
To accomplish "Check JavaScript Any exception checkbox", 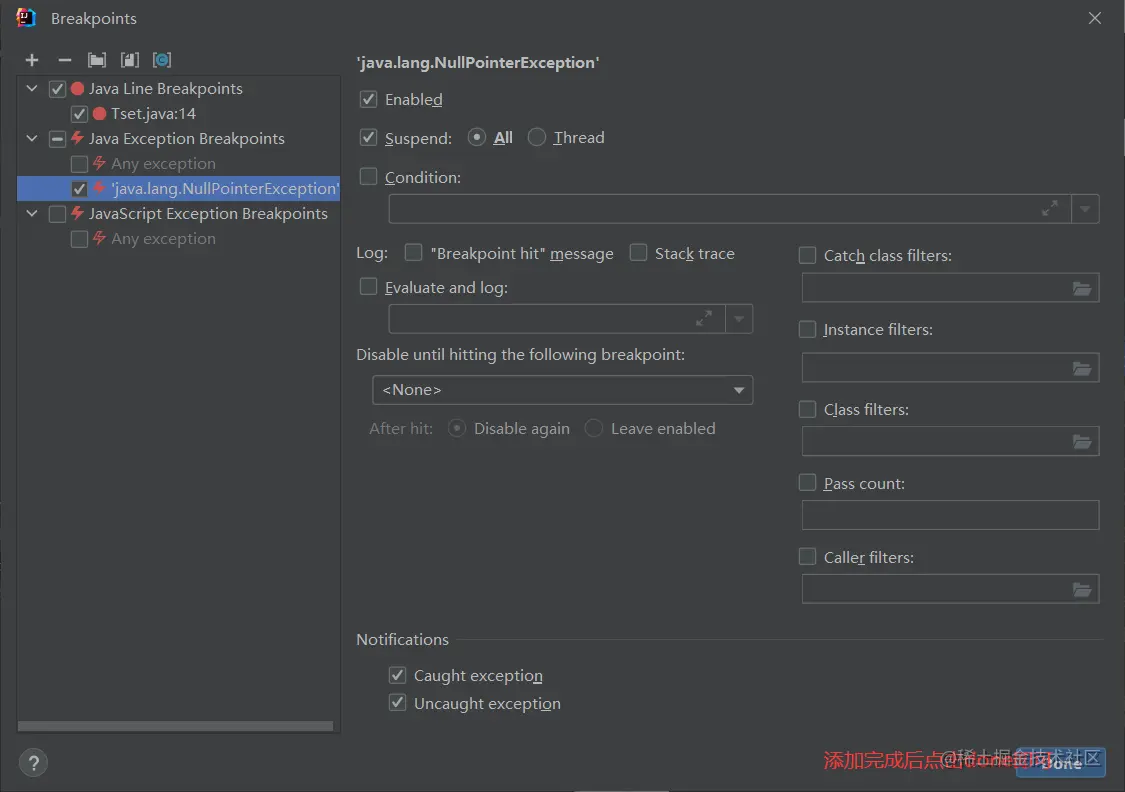I will [80, 239].
